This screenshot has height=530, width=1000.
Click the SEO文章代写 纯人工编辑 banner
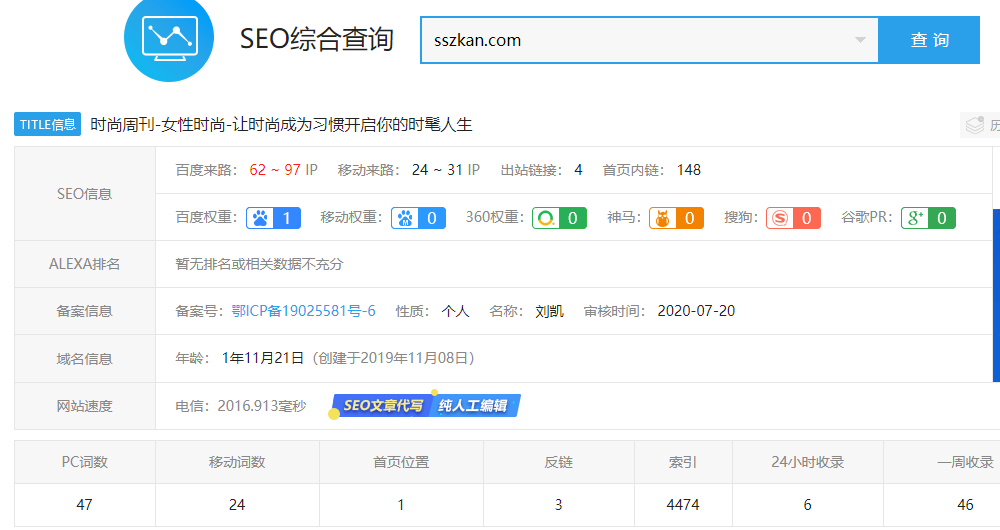point(427,406)
